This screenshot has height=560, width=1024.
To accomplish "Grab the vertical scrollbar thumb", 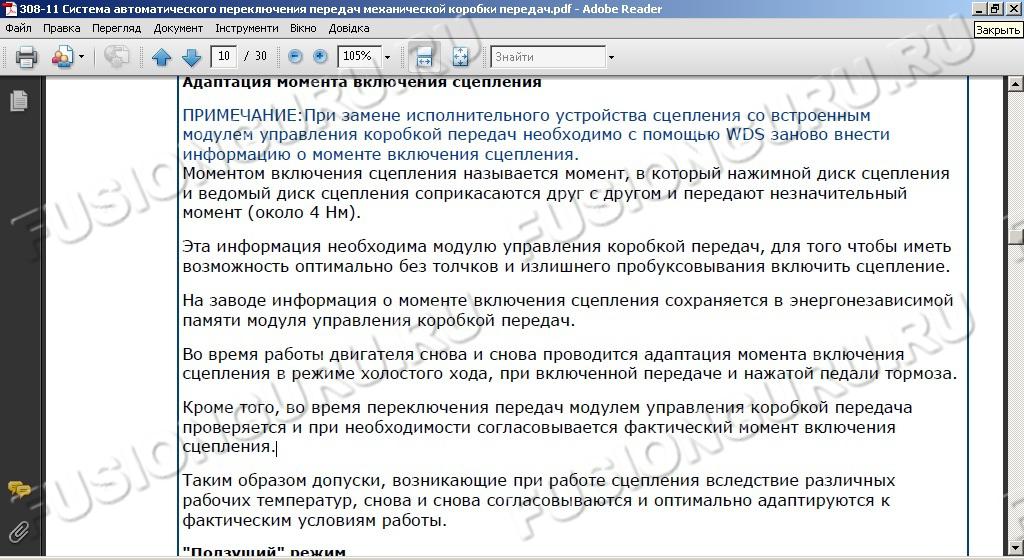I will pyautogui.click(x=1016, y=238).
